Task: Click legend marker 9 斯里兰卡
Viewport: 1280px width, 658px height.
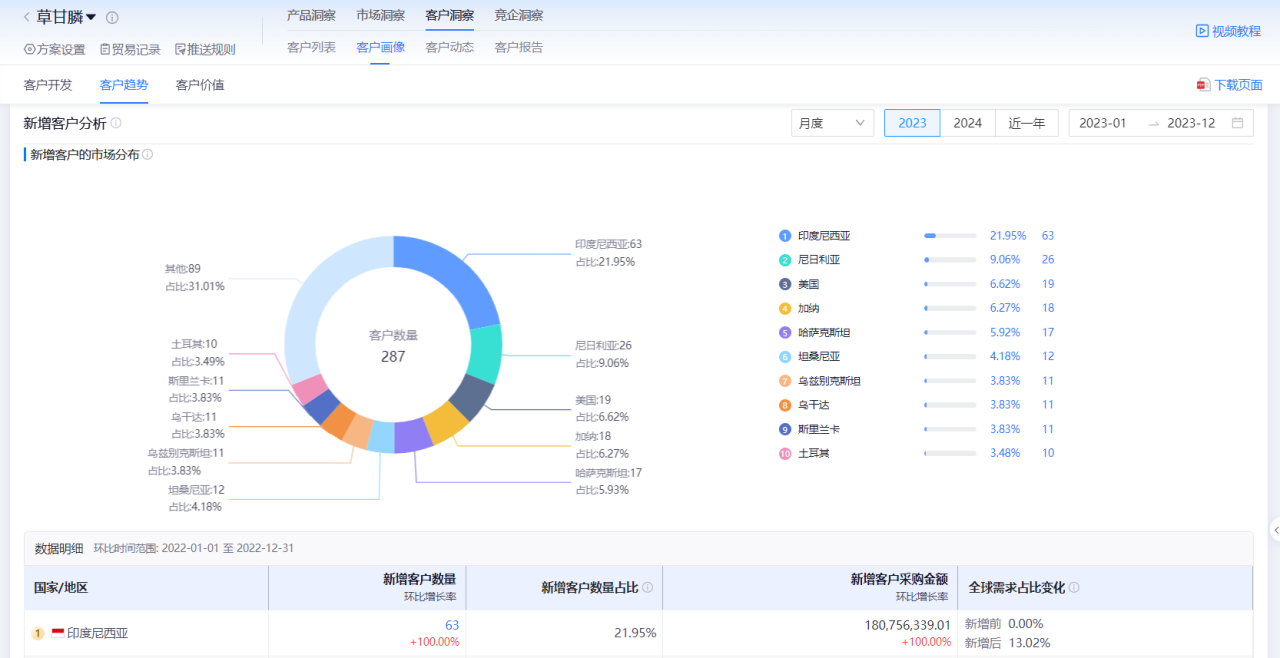Action: [785, 429]
